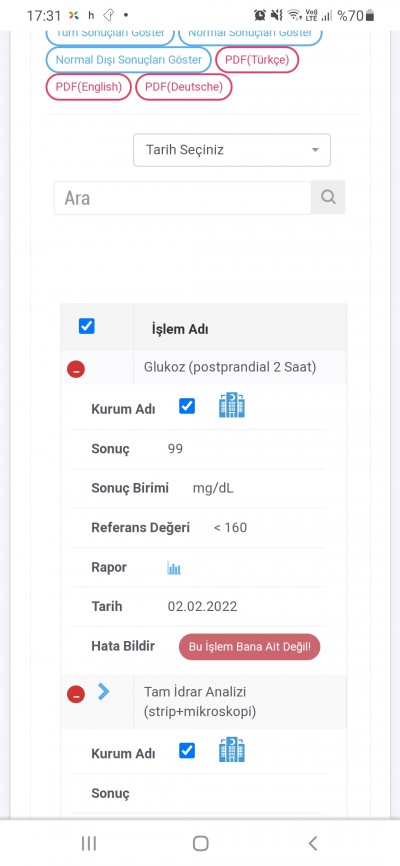
Task: Expand Tam İdrar Analizi blue chevron
Action: point(103,691)
